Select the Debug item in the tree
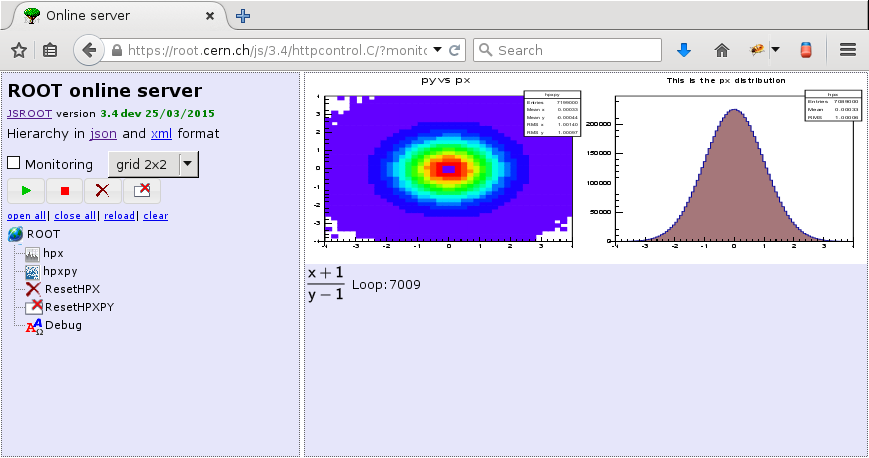 pos(63,325)
